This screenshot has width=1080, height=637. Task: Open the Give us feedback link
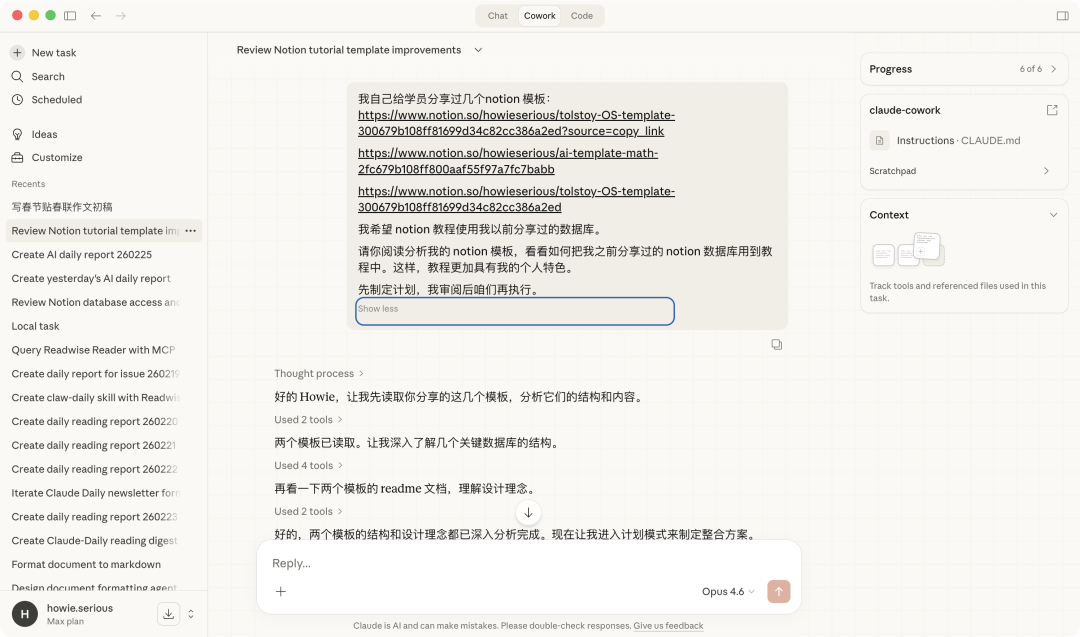pyautogui.click(x=668, y=626)
